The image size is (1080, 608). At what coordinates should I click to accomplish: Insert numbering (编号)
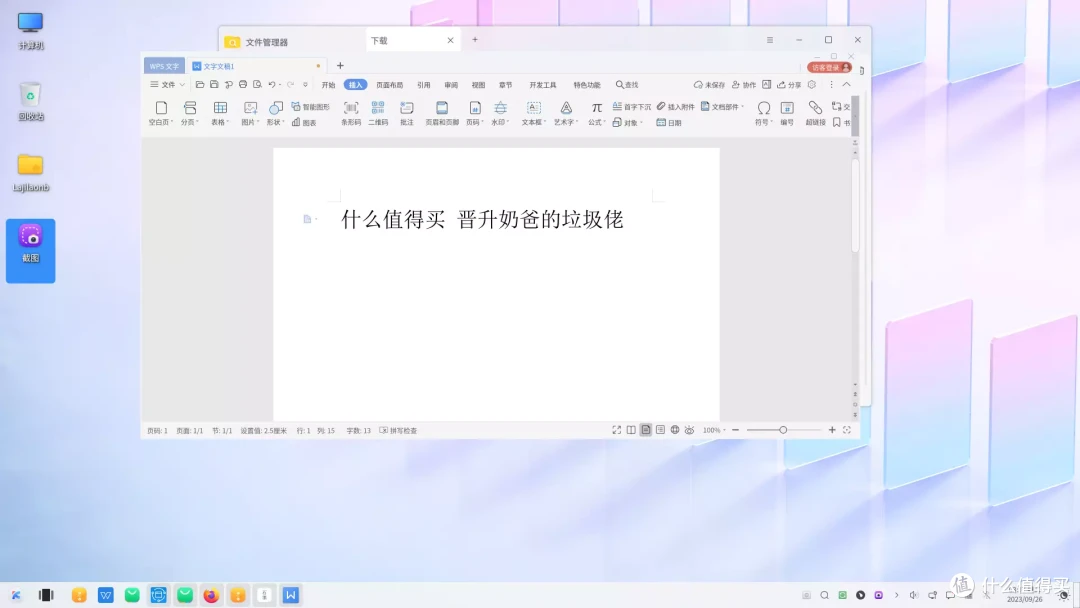pyautogui.click(x=787, y=113)
